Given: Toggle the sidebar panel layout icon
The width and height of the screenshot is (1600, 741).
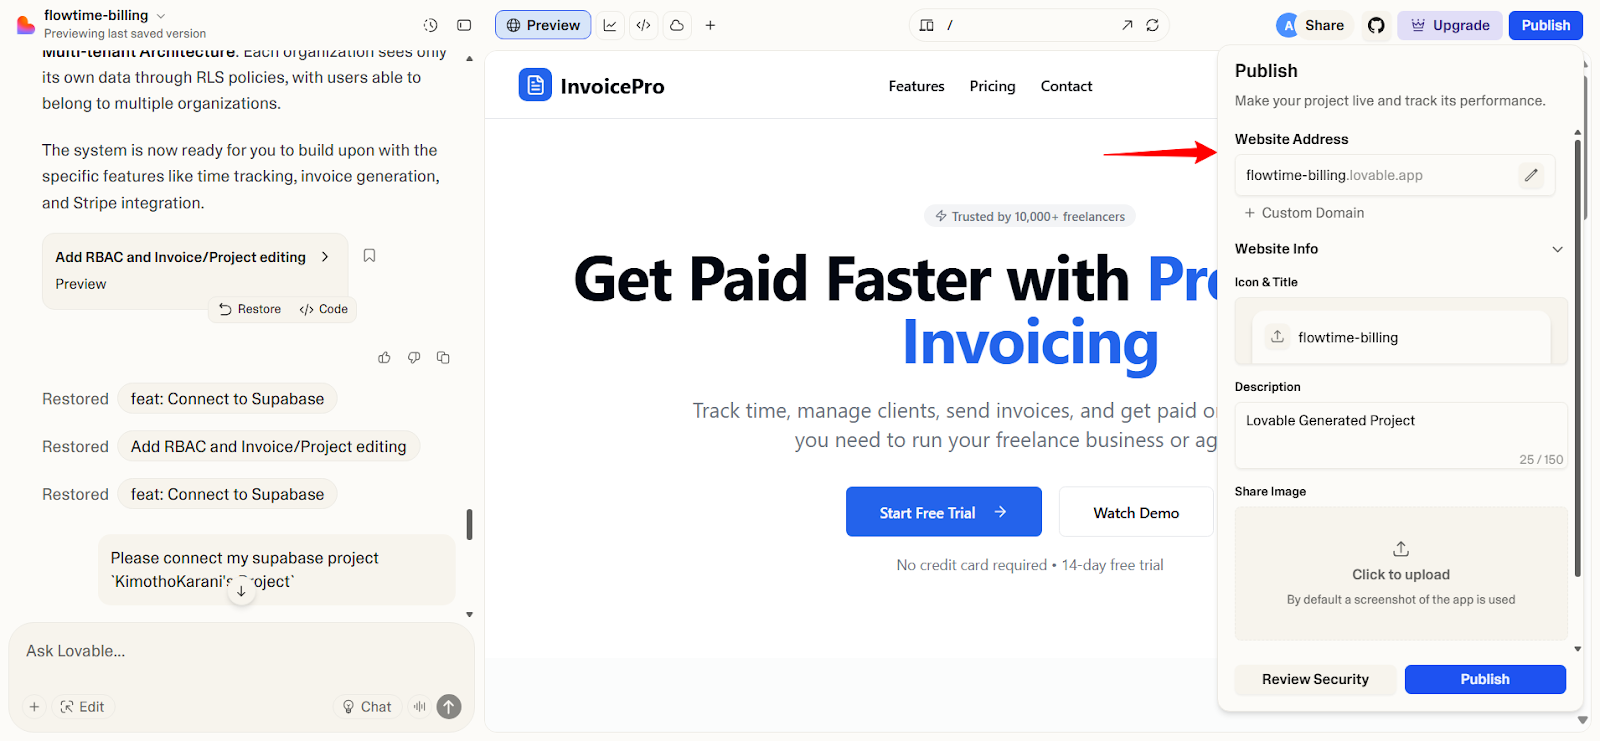Looking at the screenshot, I should [464, 25].
